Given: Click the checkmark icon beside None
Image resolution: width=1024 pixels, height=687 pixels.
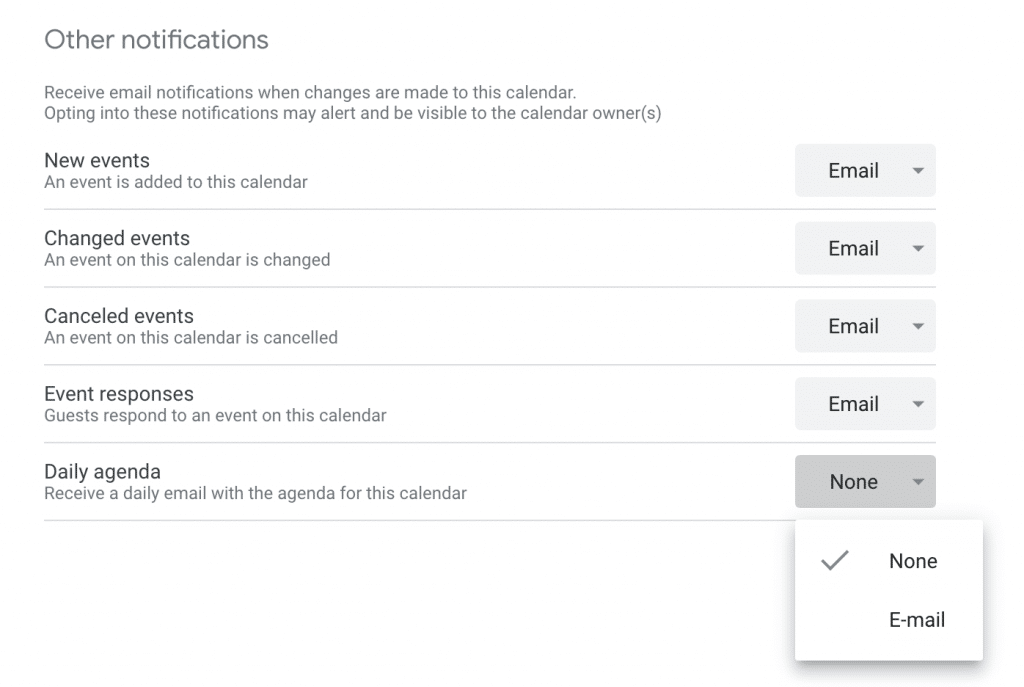Looking at the screenshot, I should (x=834, y=561).
